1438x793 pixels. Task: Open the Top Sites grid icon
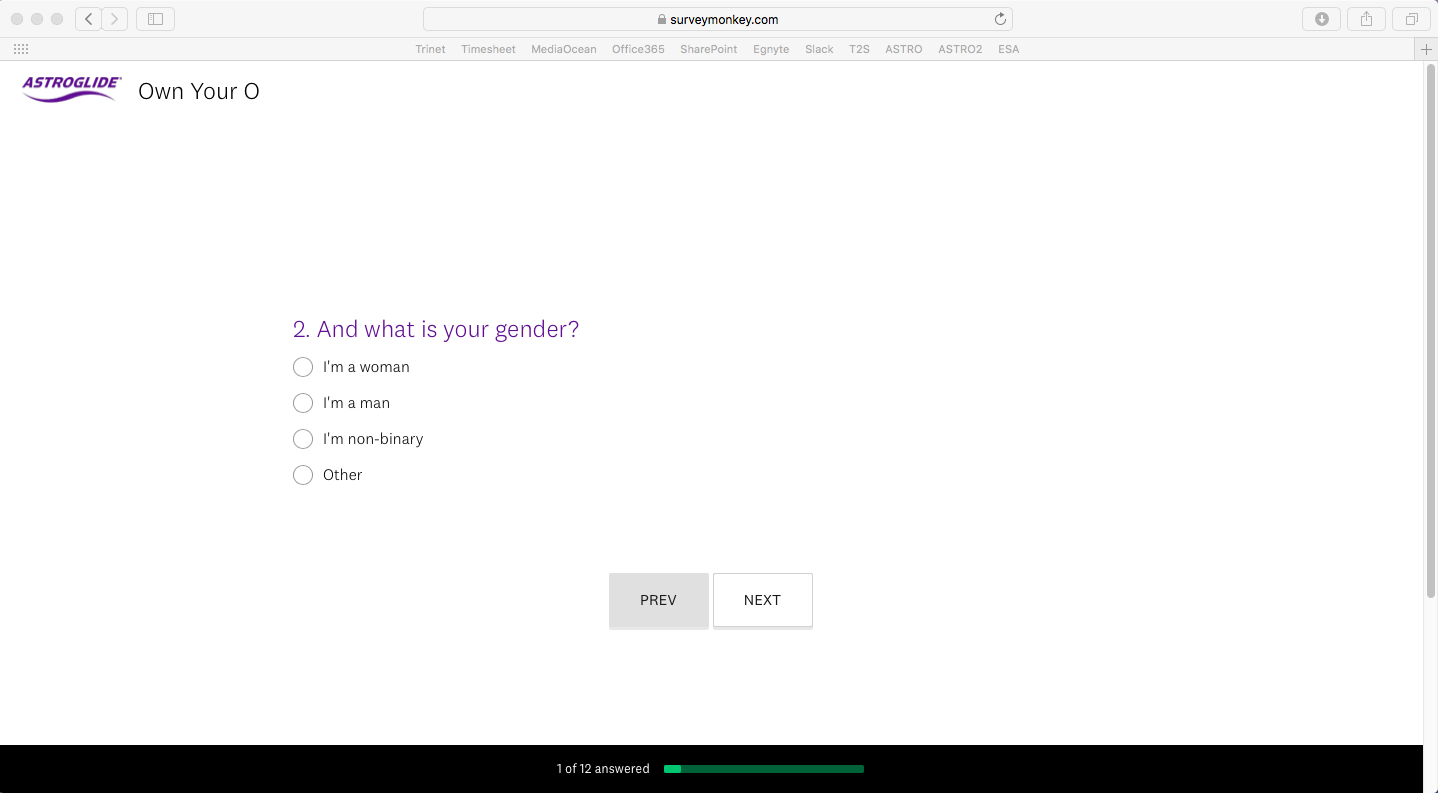click(x=21, y=49)
